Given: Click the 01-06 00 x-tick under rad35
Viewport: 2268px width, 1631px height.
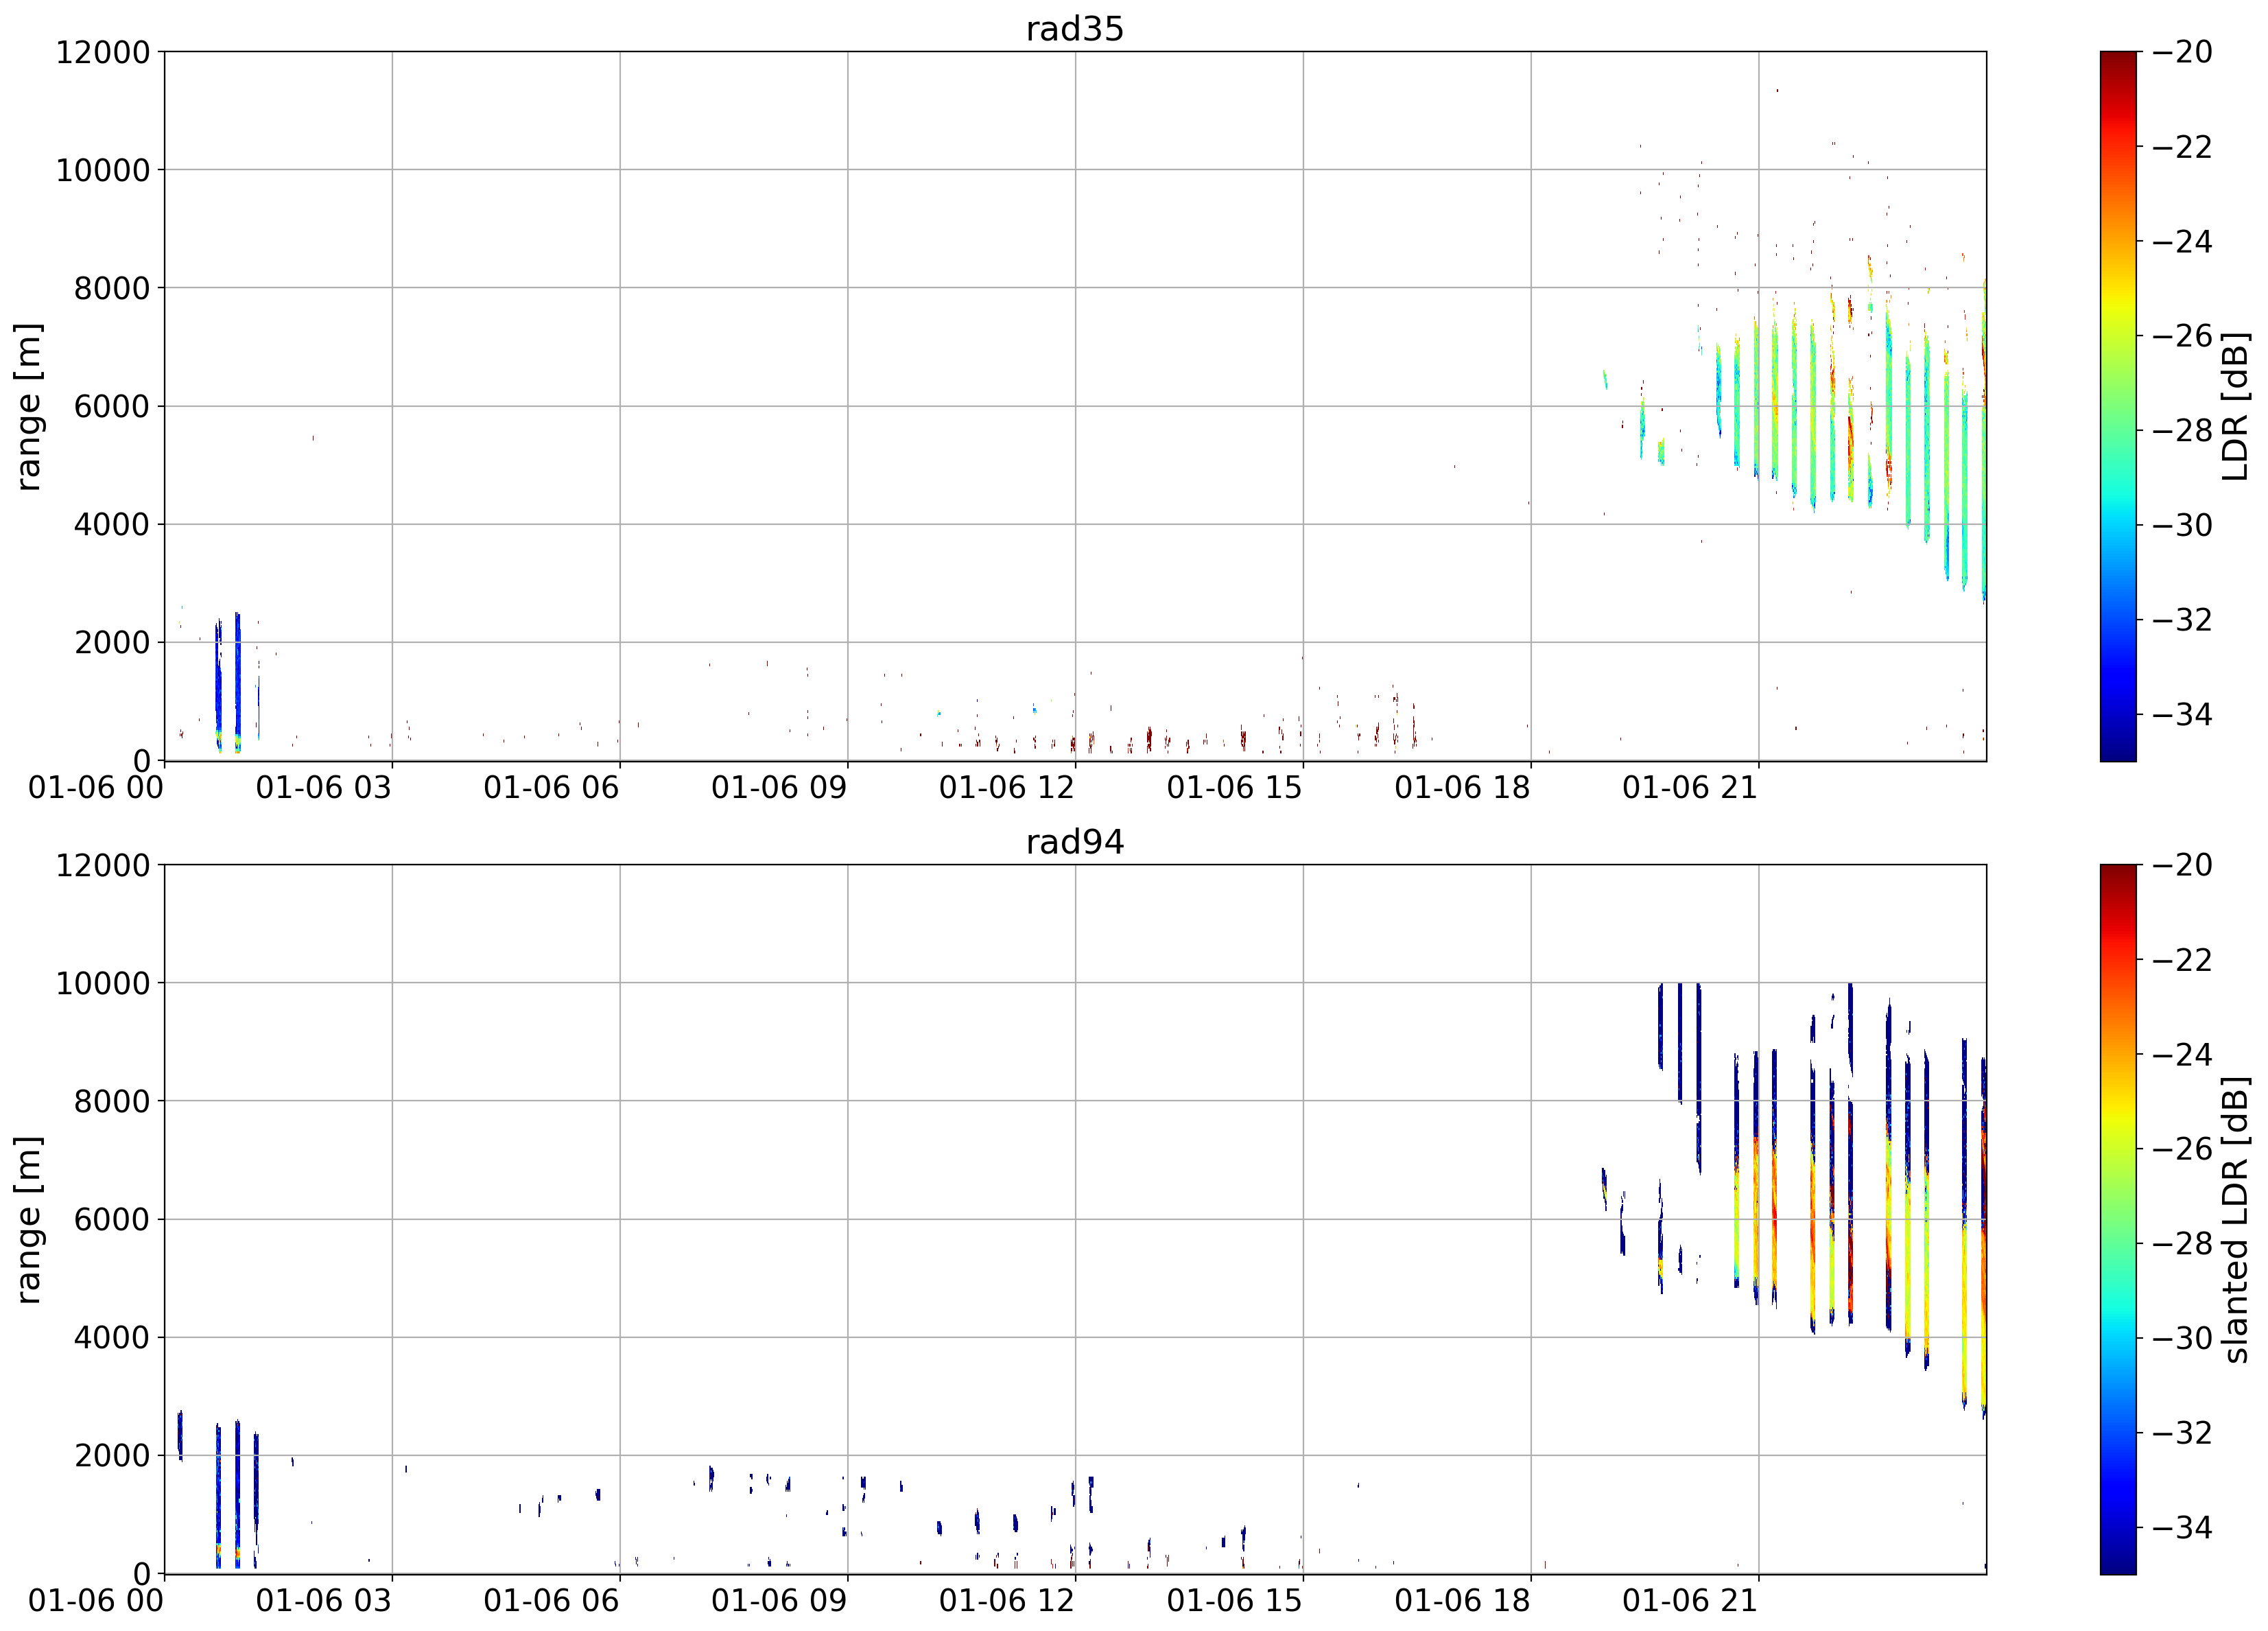Looking at the screenshot, I should 96,788.
